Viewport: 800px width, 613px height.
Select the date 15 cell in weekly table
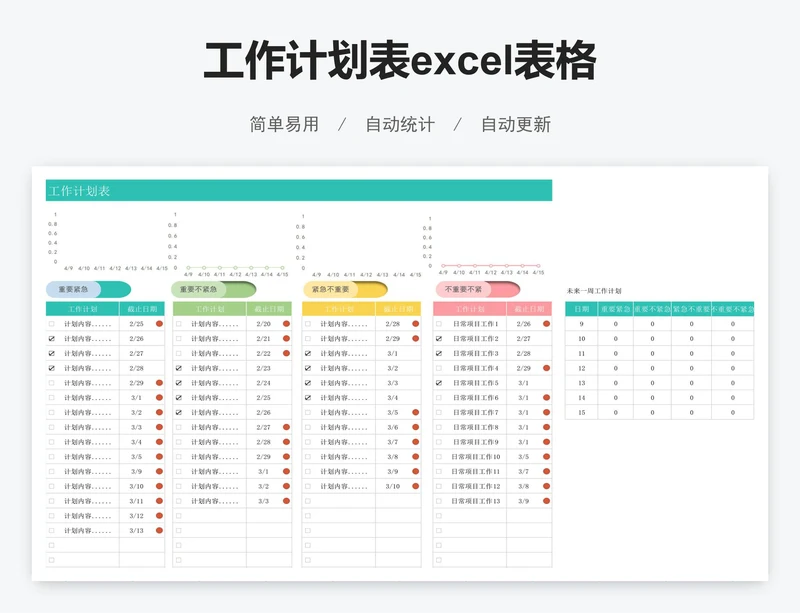(x=581, y=412)
